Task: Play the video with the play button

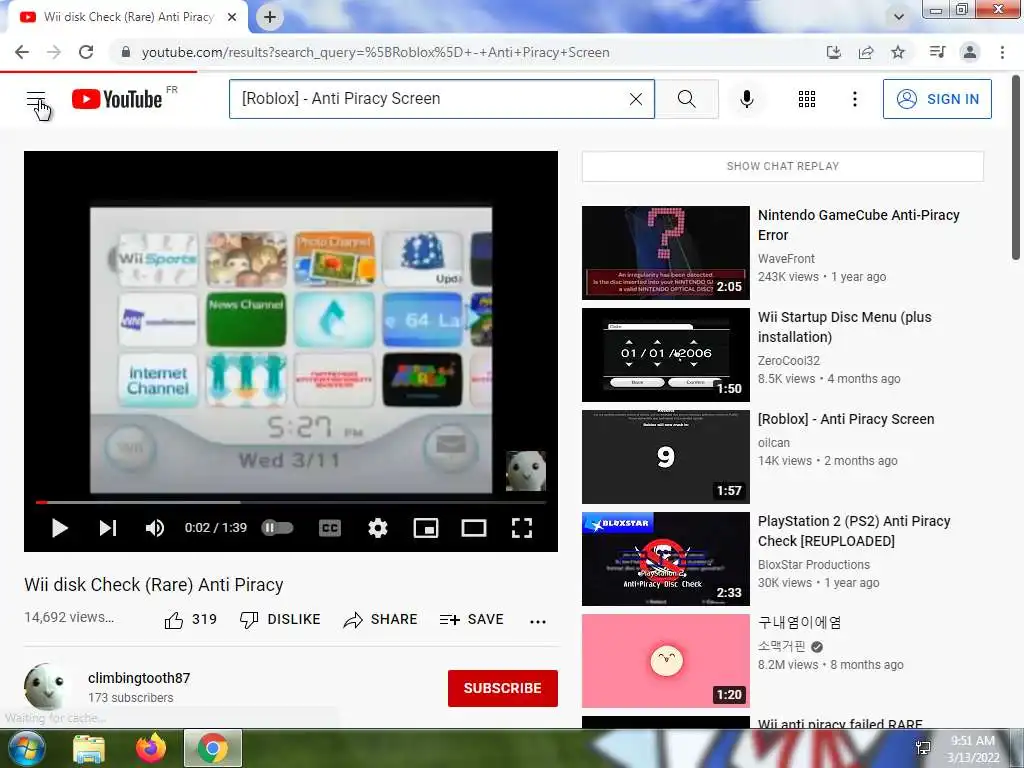Action: (x=59, y=528)
